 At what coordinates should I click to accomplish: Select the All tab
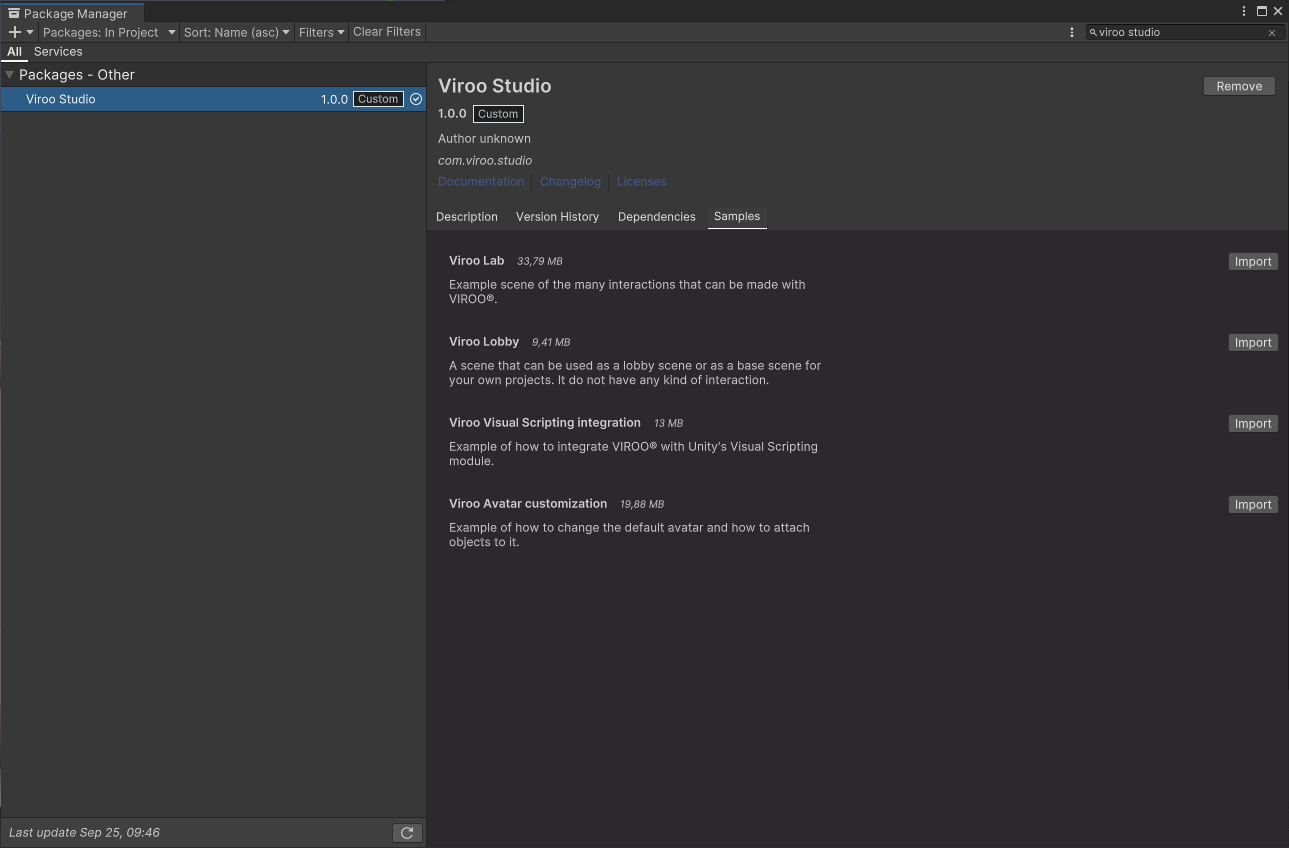(x=14, y=51)
